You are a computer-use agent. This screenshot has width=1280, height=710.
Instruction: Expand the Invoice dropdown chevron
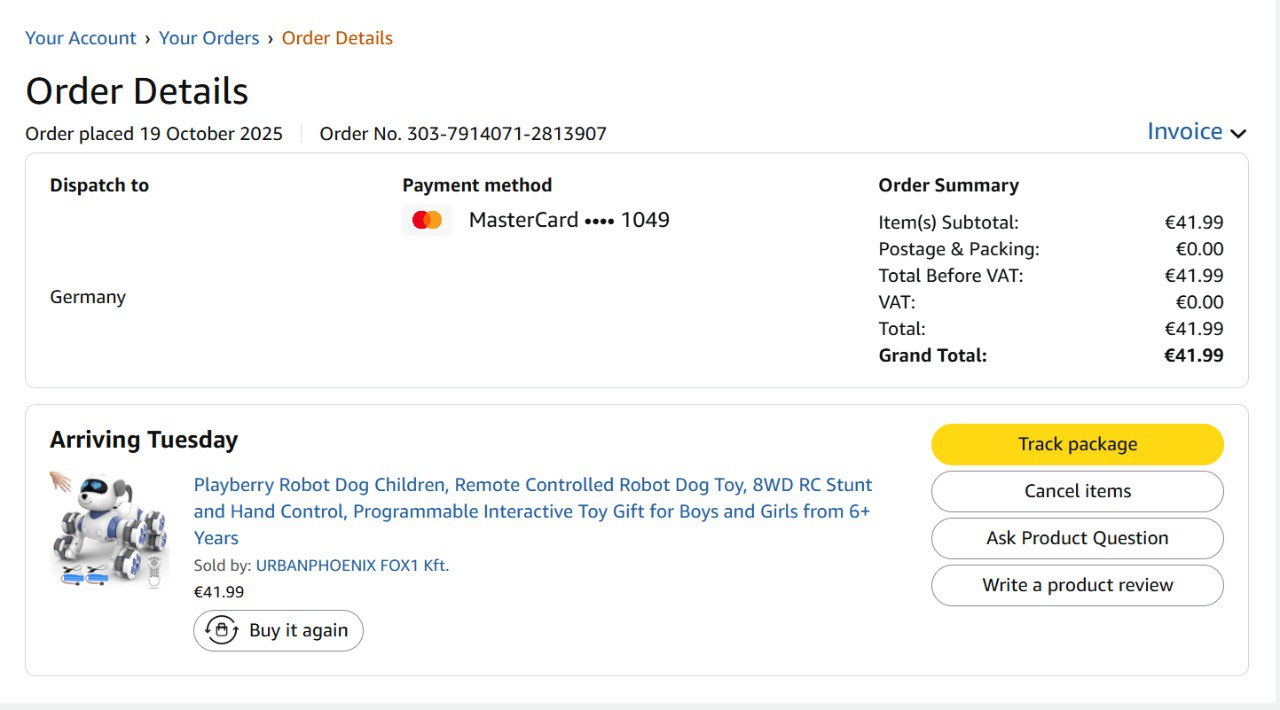1238,133
